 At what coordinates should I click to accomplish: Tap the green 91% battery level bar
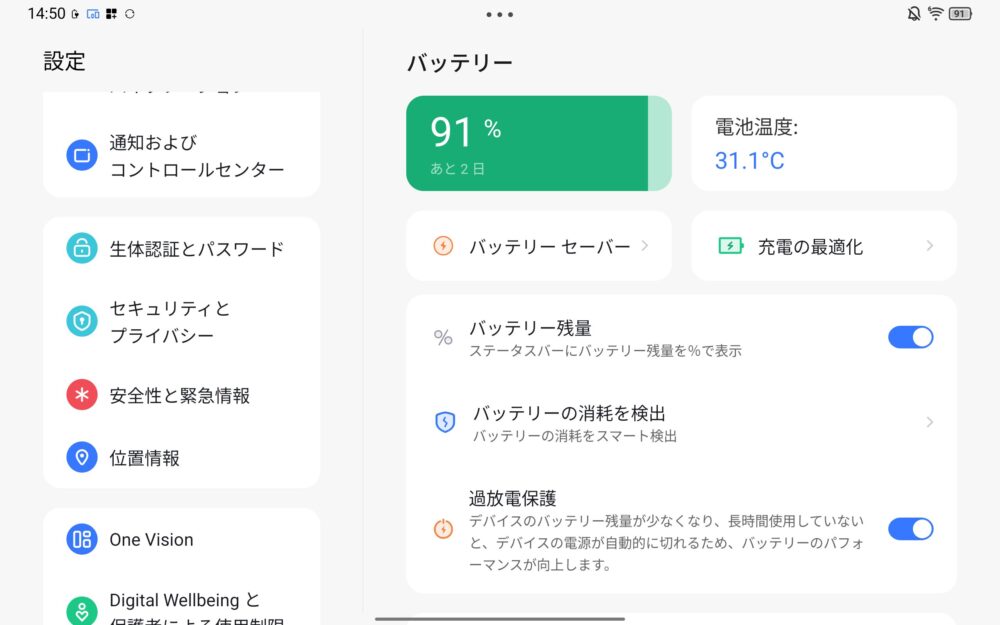tap(538, 143)
